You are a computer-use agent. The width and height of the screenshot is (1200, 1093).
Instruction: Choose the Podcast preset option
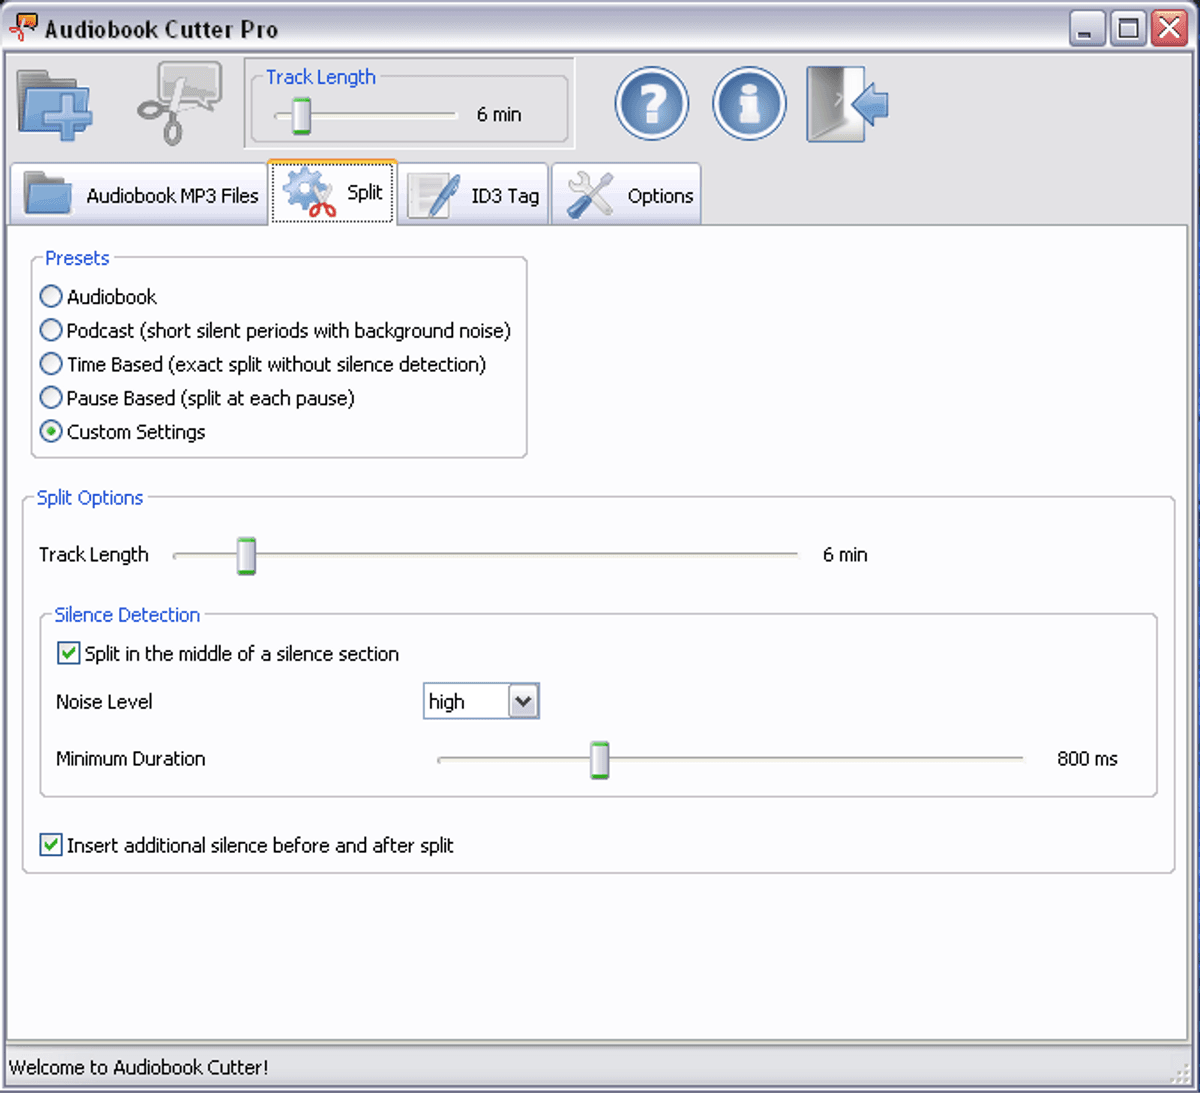point(51,331)
